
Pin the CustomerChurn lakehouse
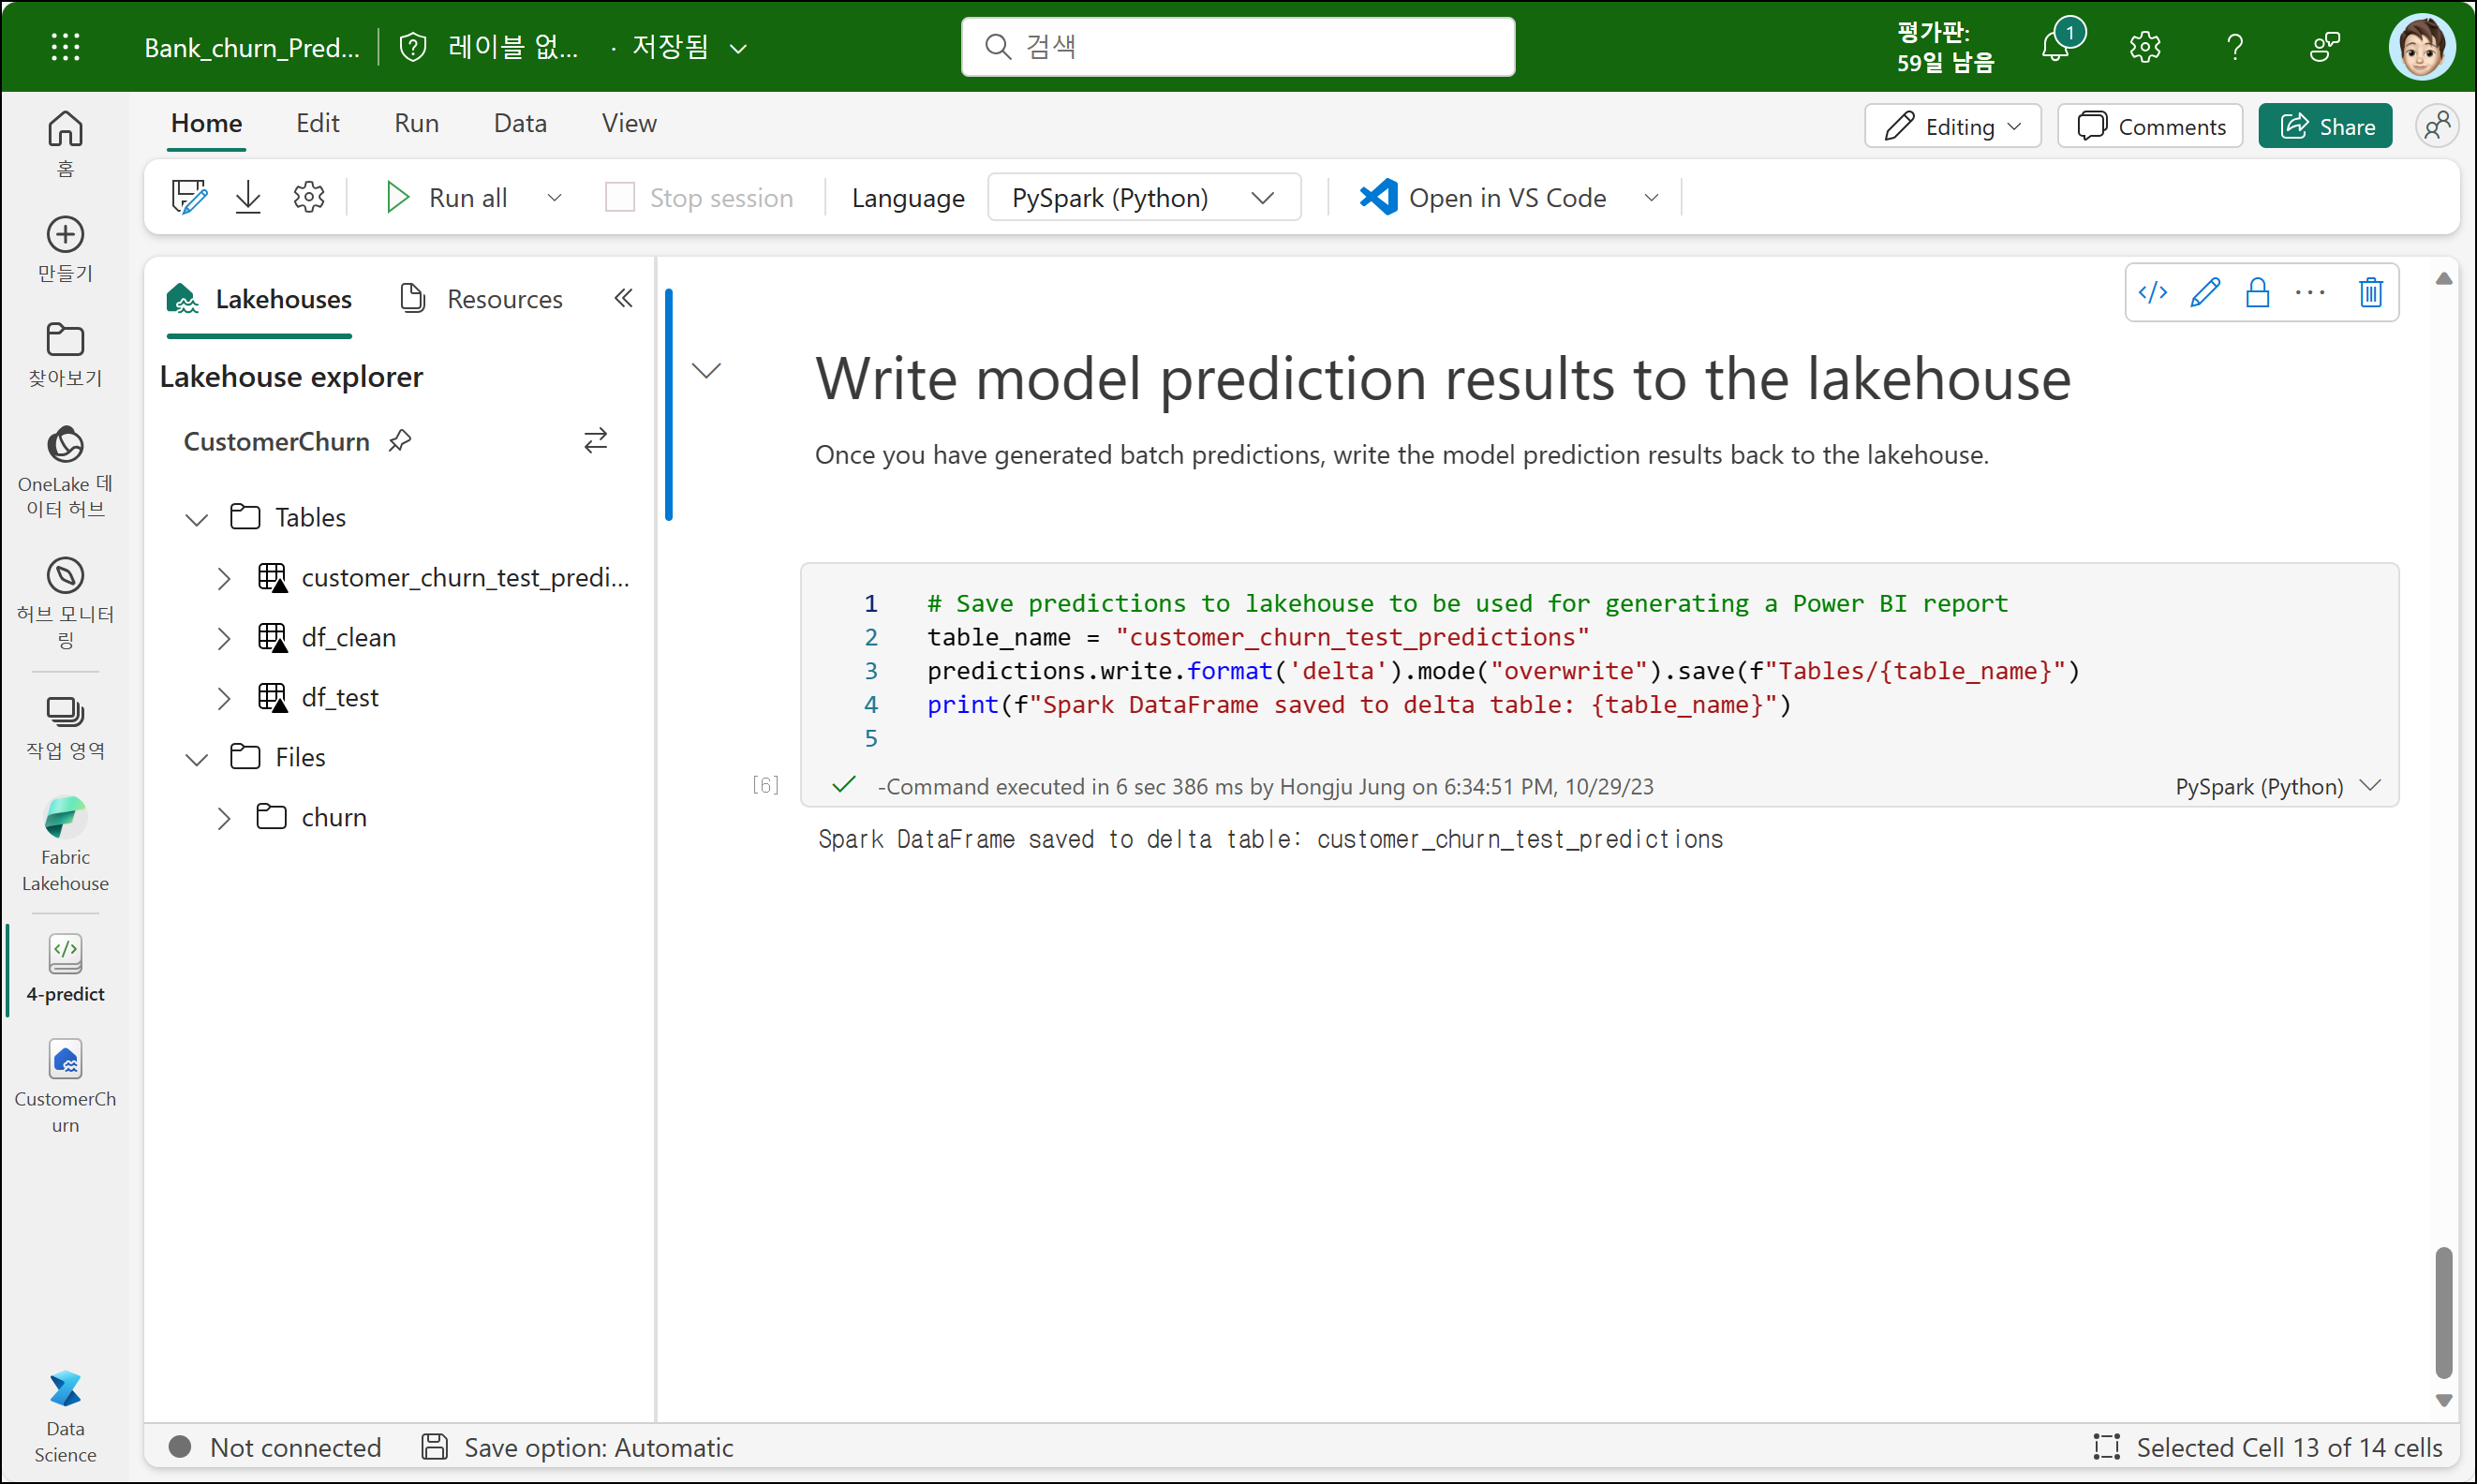coord(400,441)
